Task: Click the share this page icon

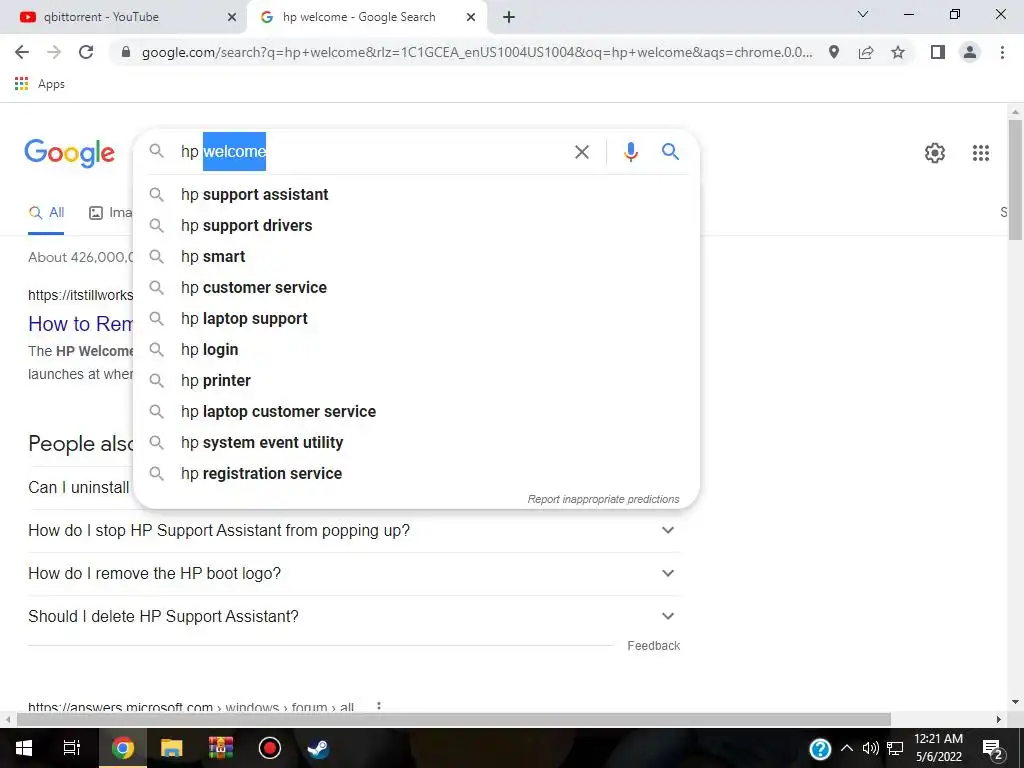Action: (866, 52)
